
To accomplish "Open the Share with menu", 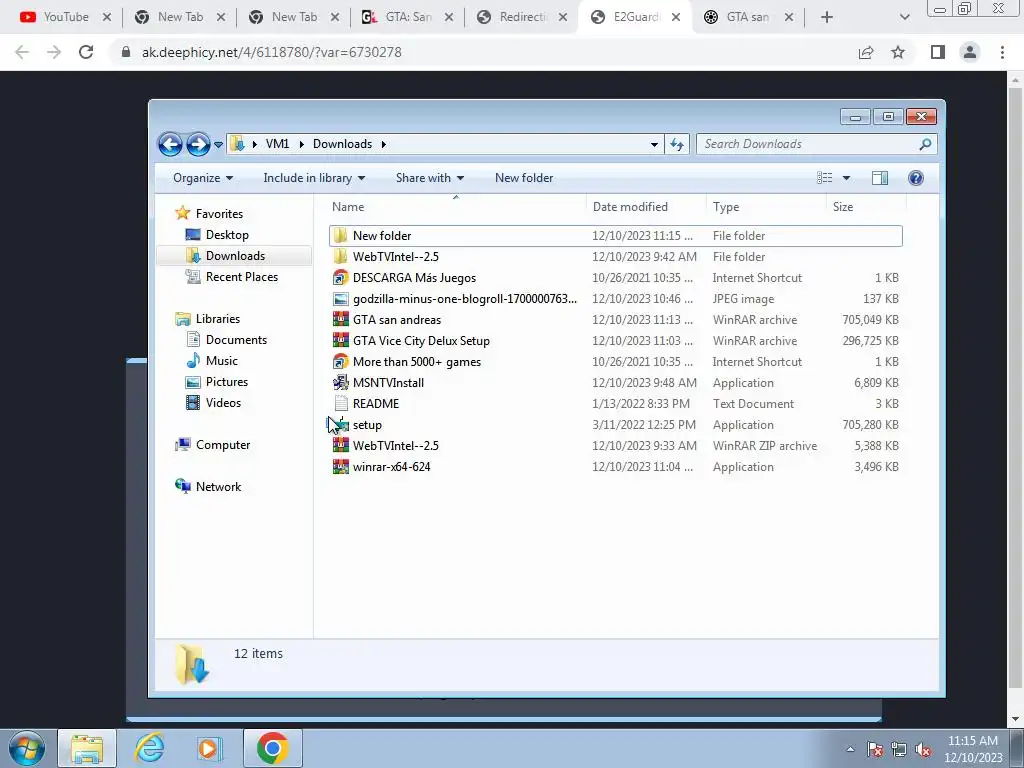I will tap(430, 178).
